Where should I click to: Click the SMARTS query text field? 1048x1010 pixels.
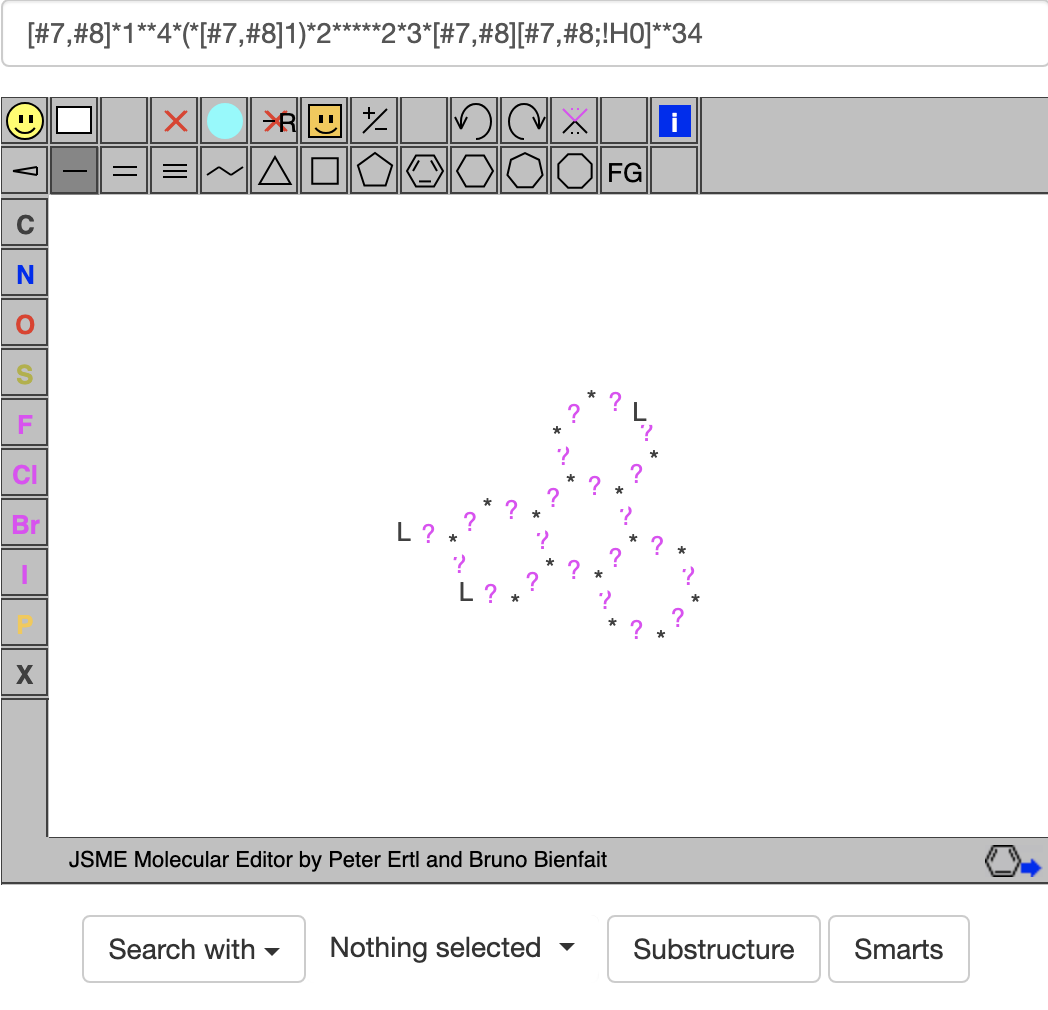point(524,34)
